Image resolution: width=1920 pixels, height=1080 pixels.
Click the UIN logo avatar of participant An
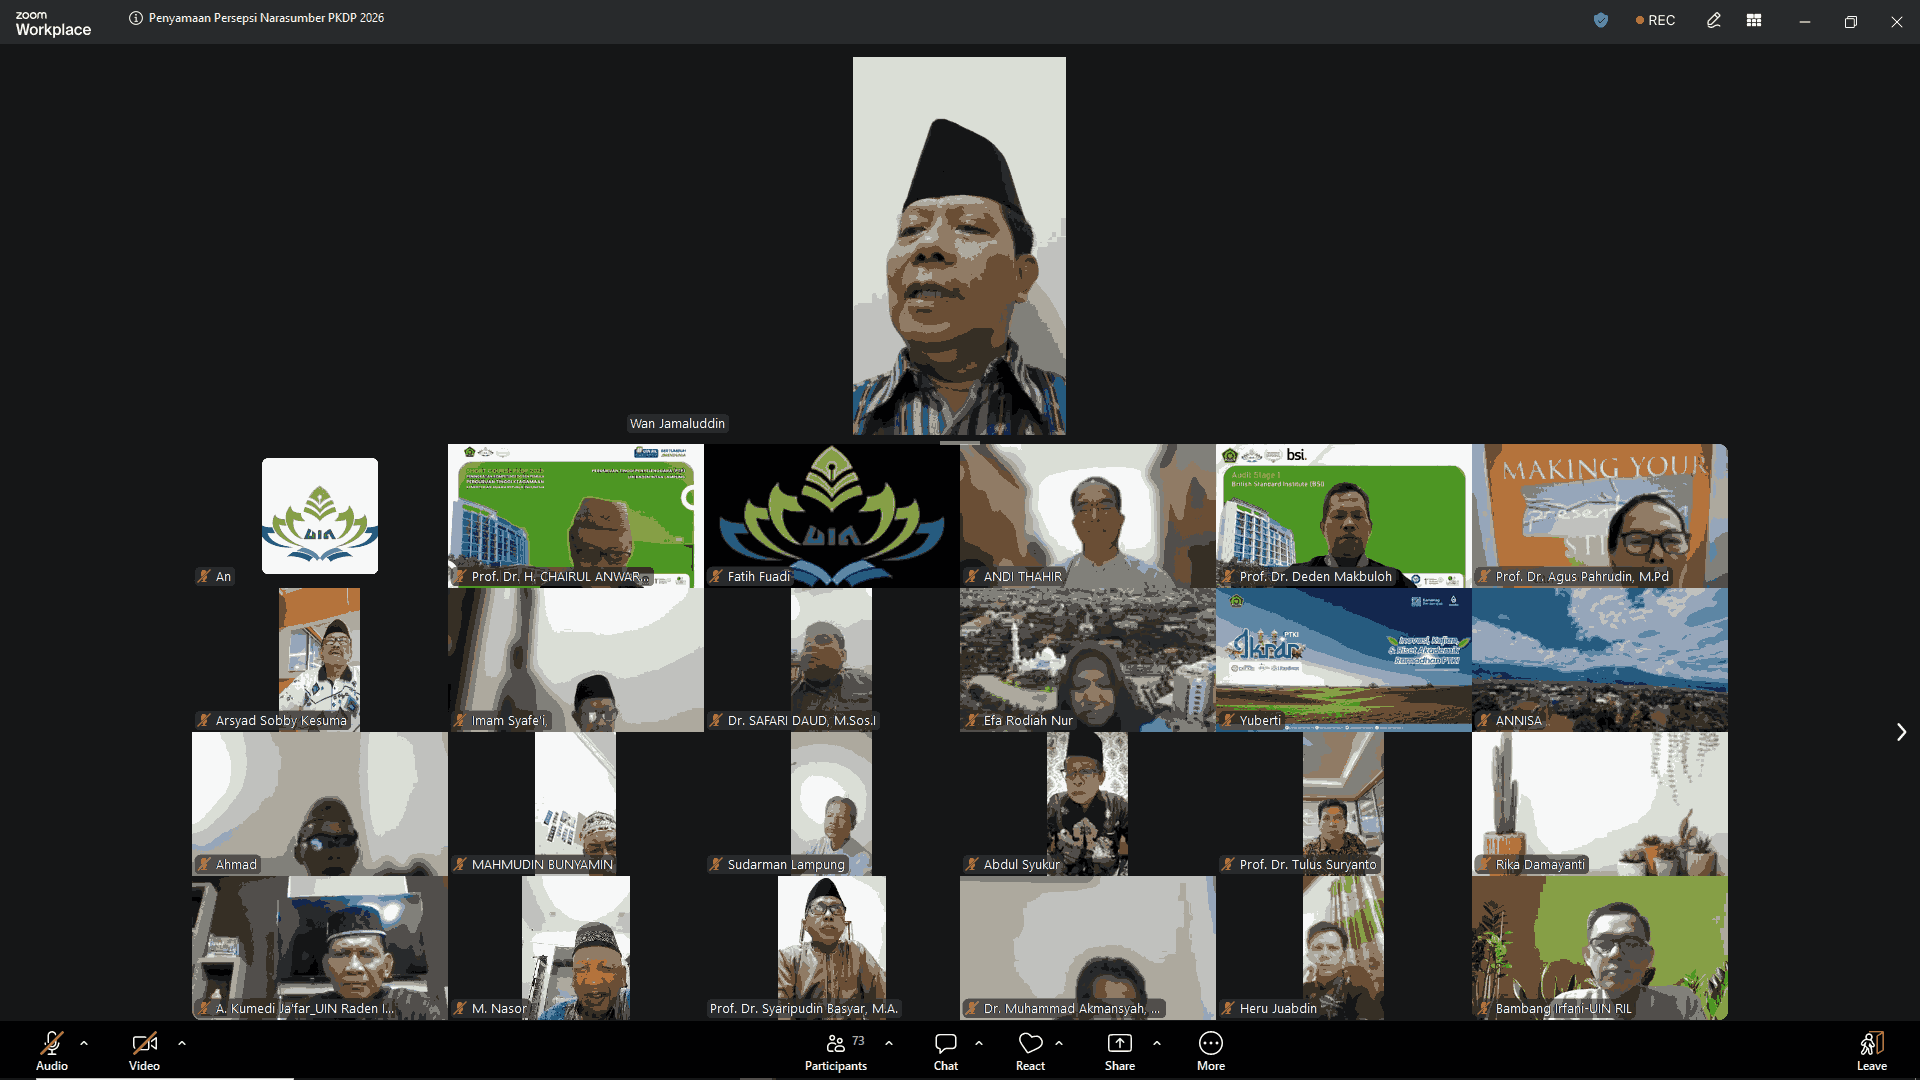(x=320, y=516)
